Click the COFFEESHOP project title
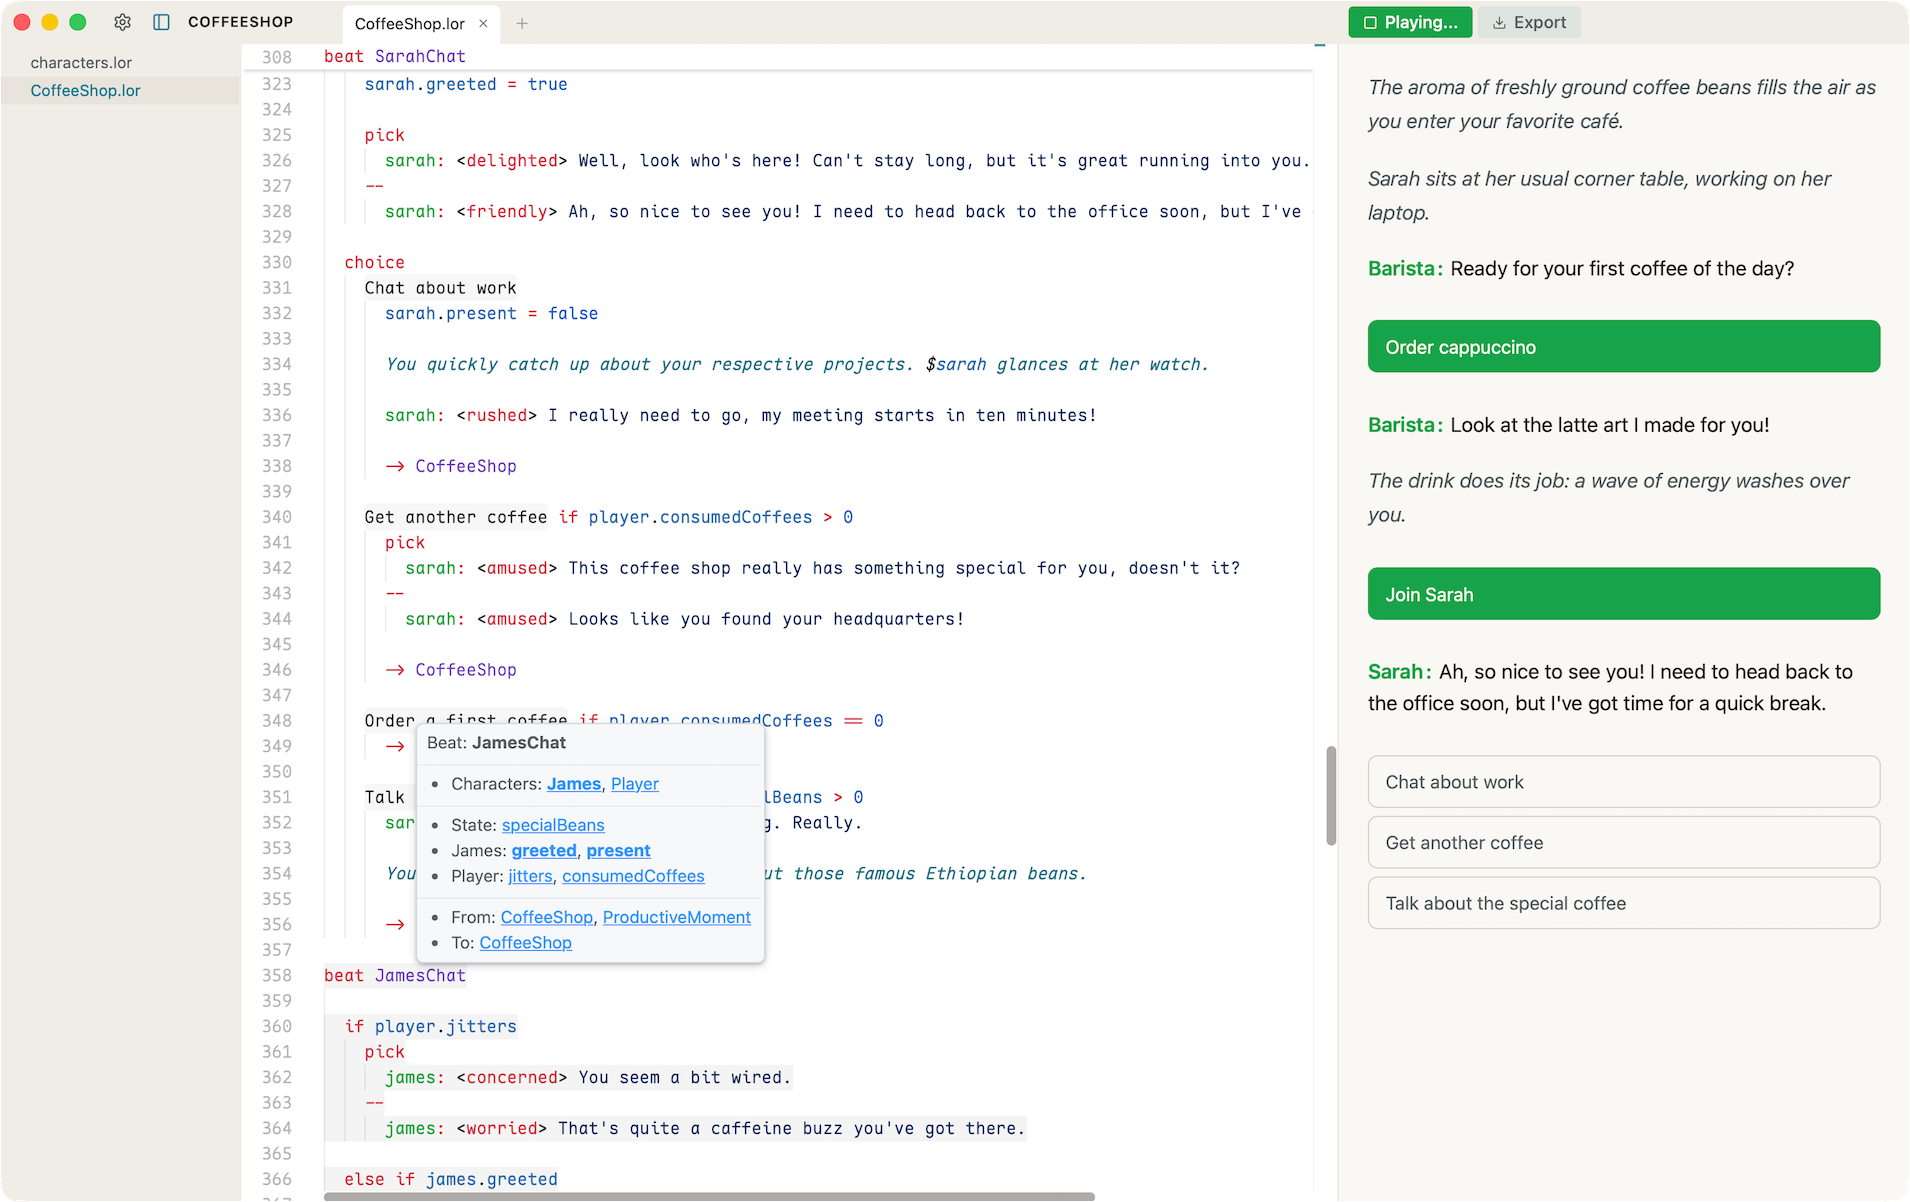 coord(241,22)
